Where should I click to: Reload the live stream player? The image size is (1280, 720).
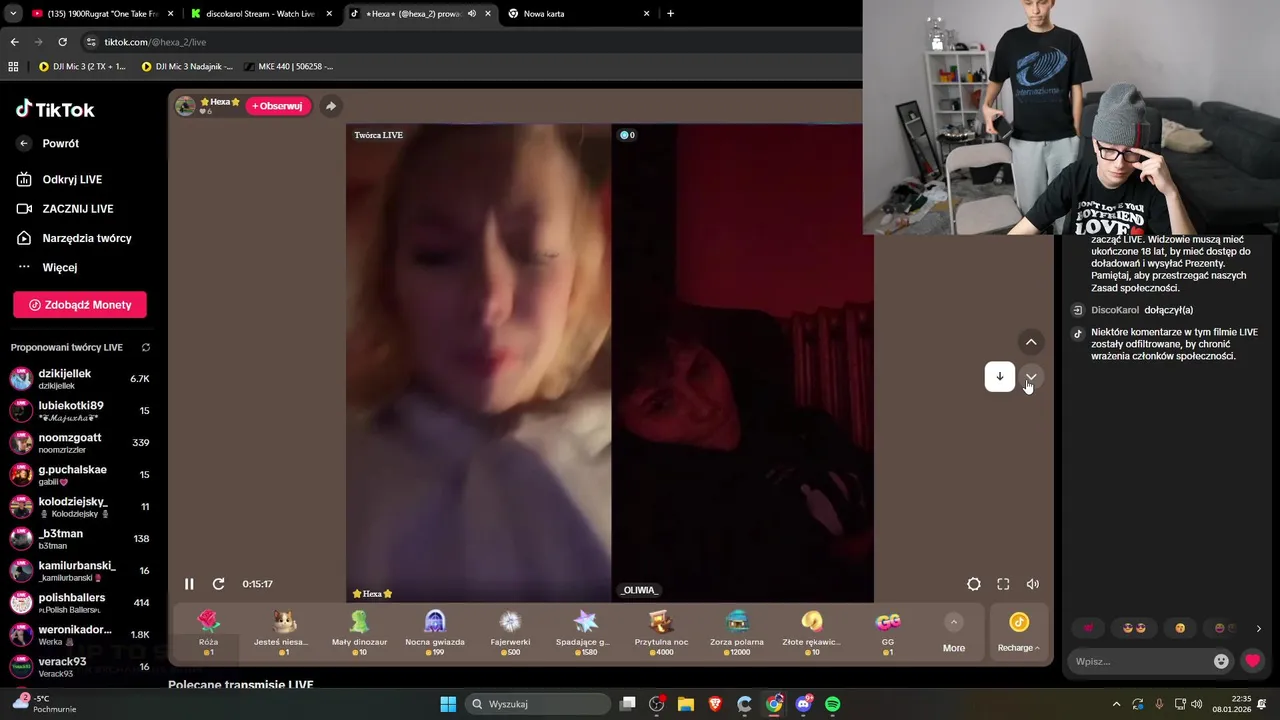[218, 584]
